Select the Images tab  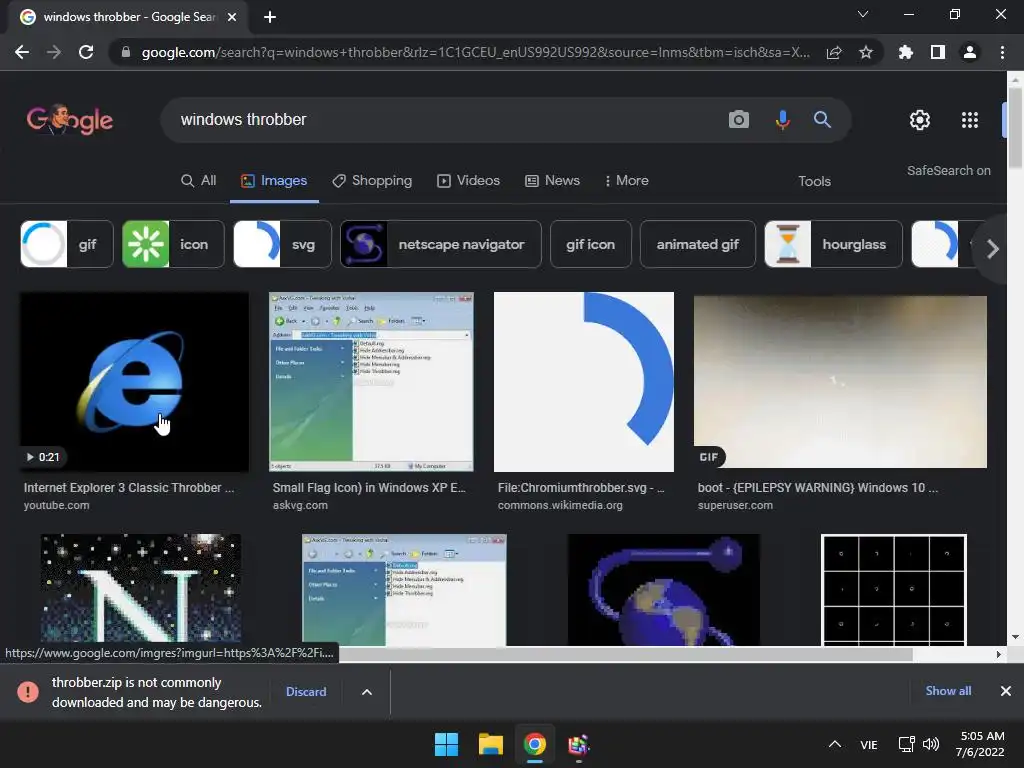(274, 181)
